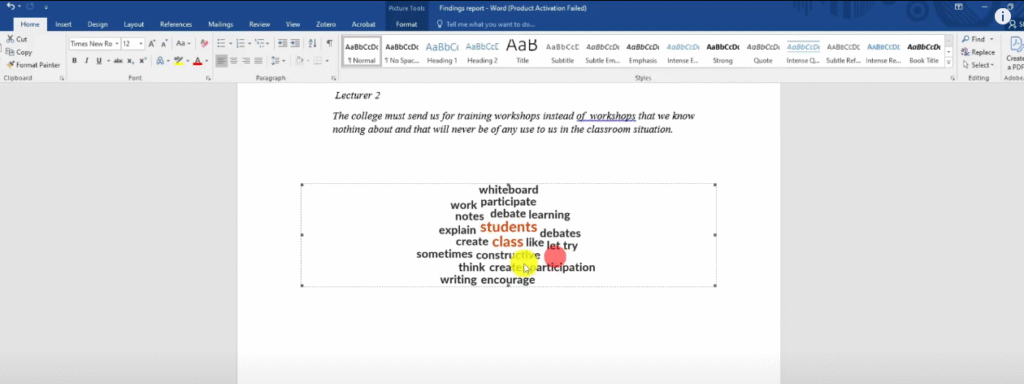Decrease paragraph indent
Image resolution: width=1024 pixels, height=384 pixels.
282,44
